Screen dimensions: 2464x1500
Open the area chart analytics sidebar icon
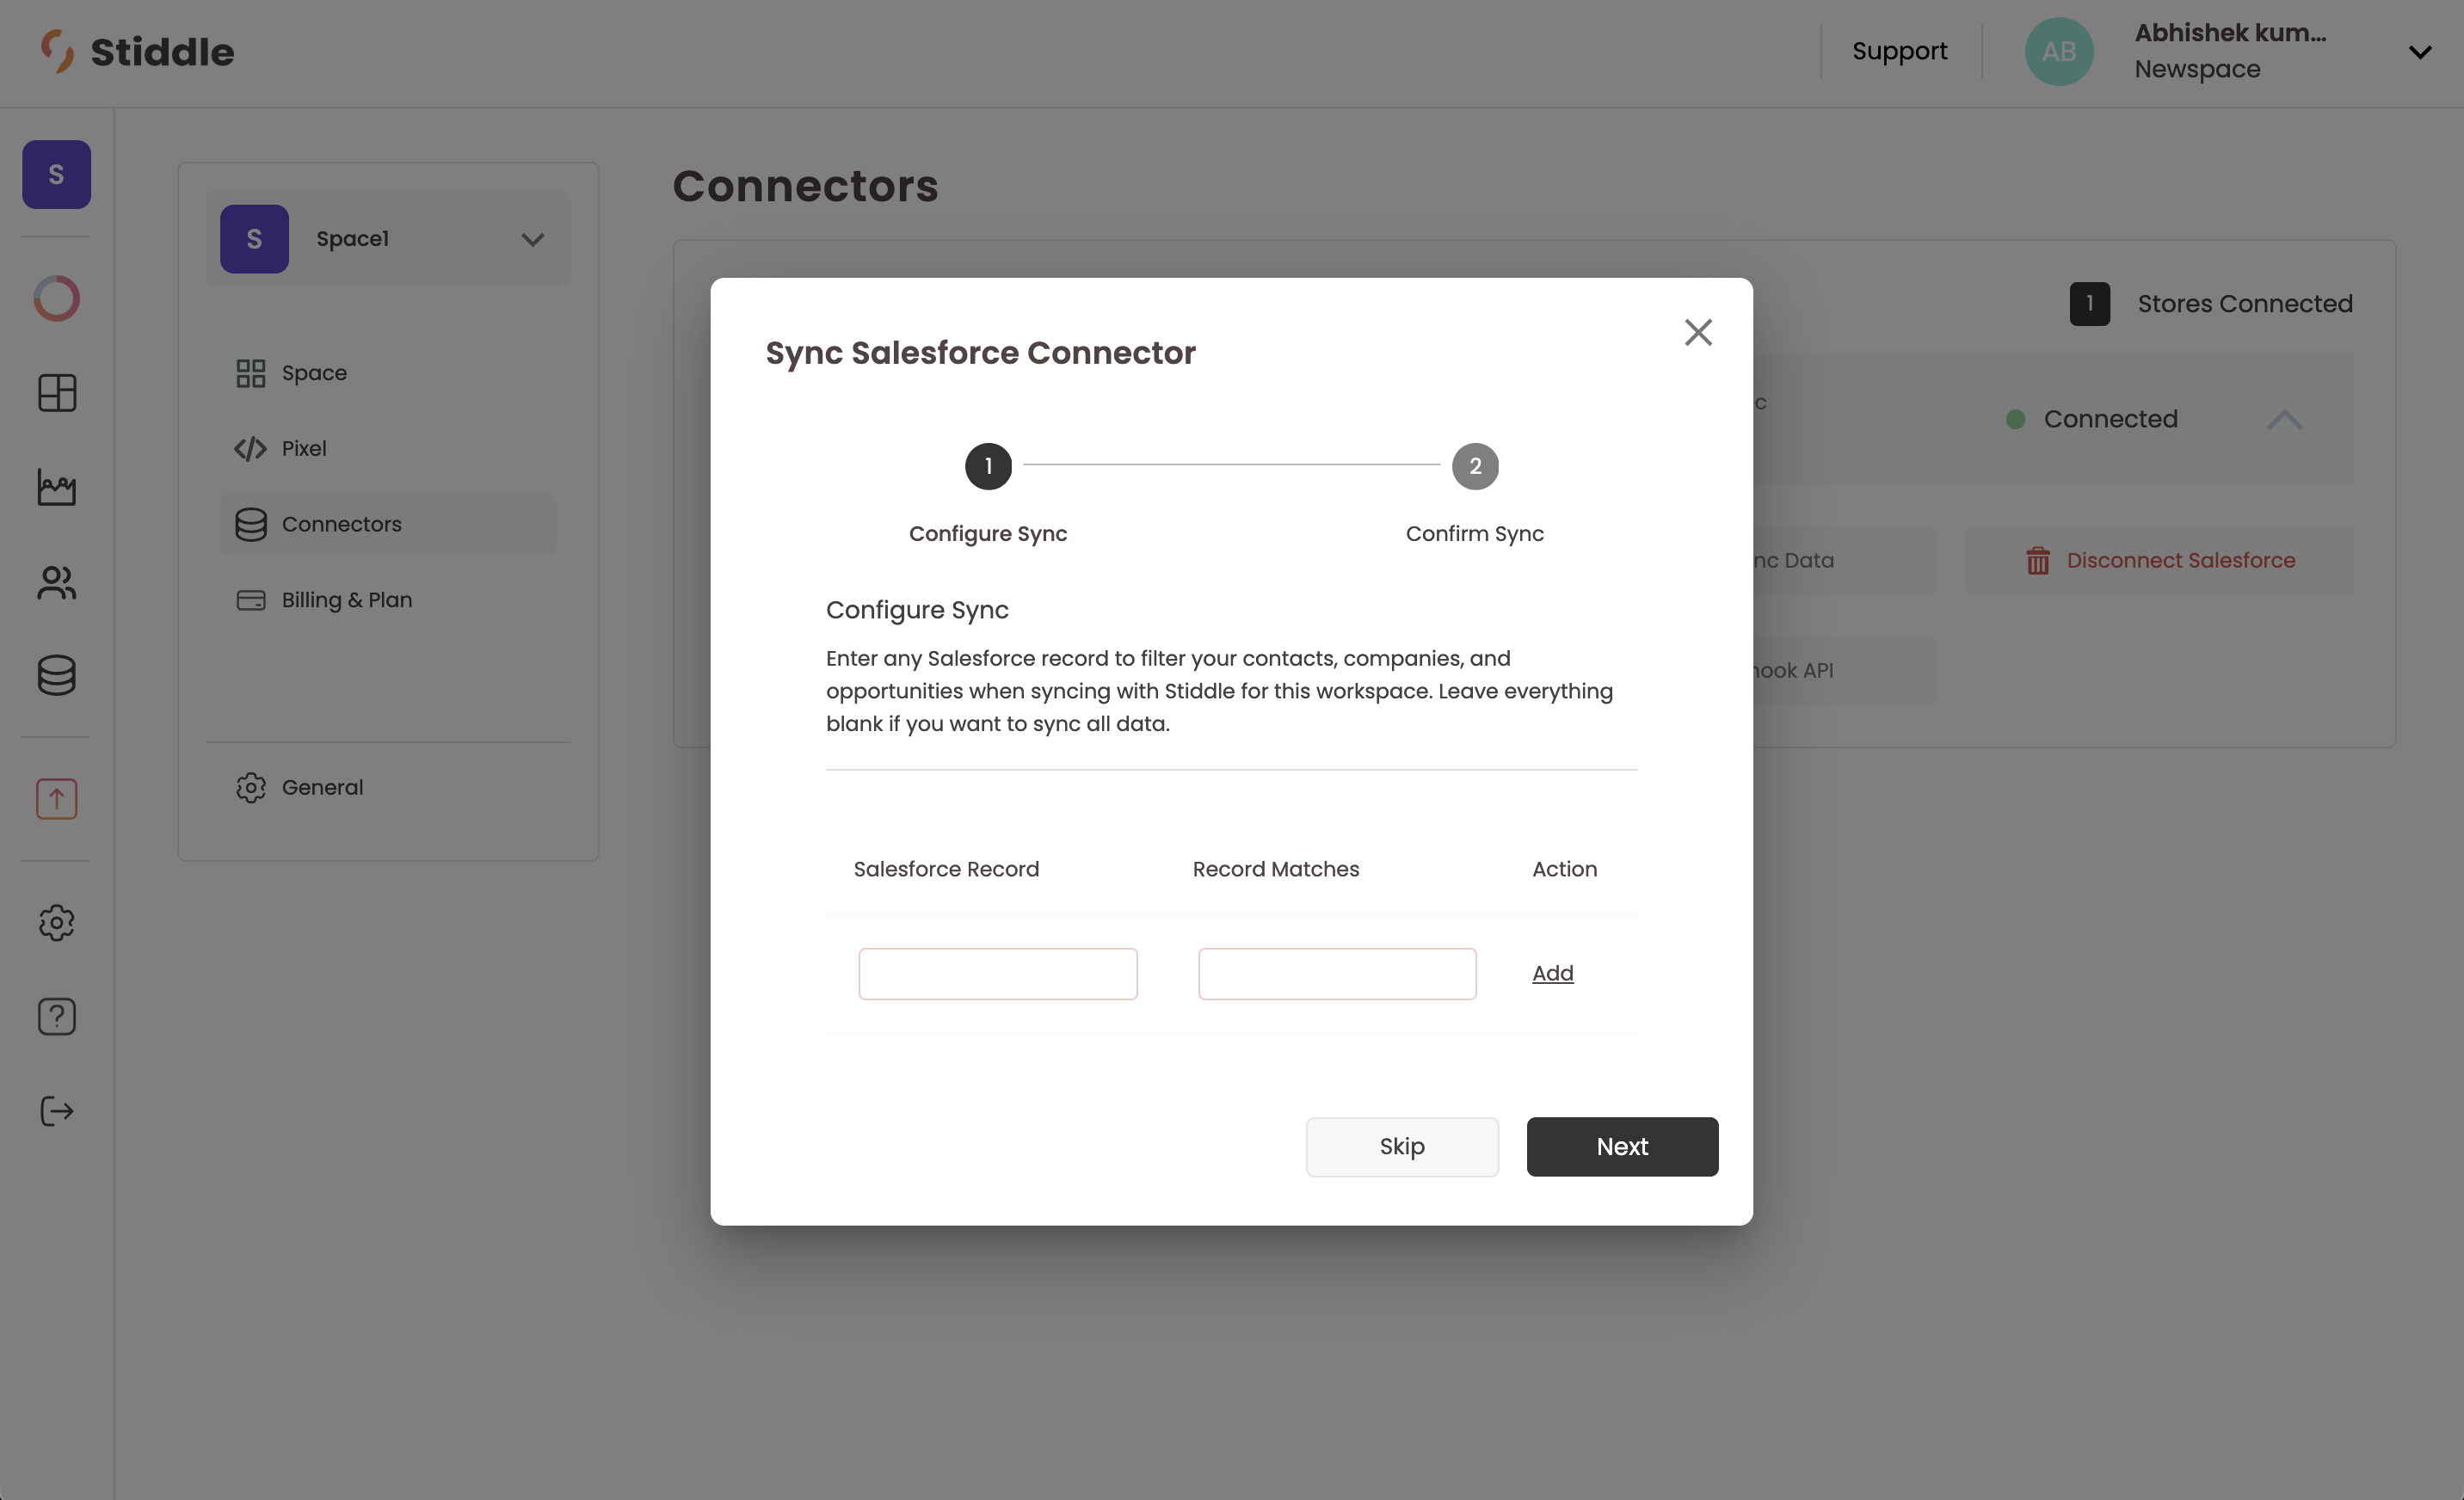[56, 487]
